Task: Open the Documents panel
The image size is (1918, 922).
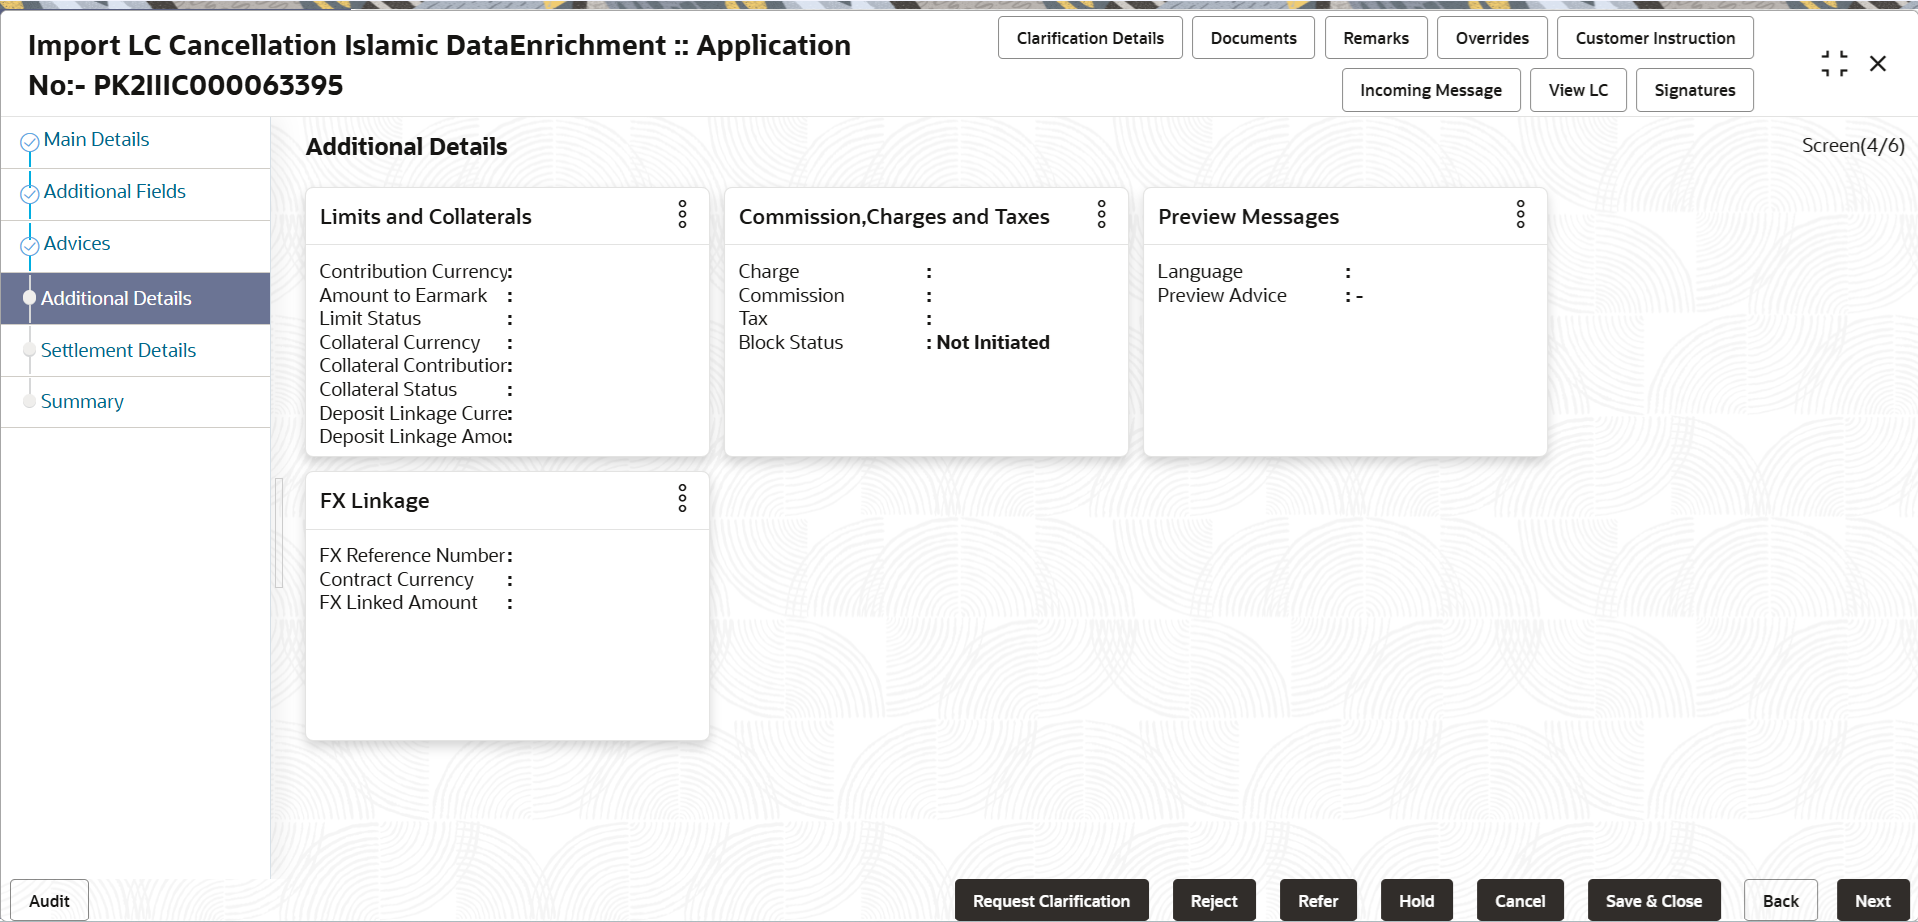Action: [x=1253, y=38]
